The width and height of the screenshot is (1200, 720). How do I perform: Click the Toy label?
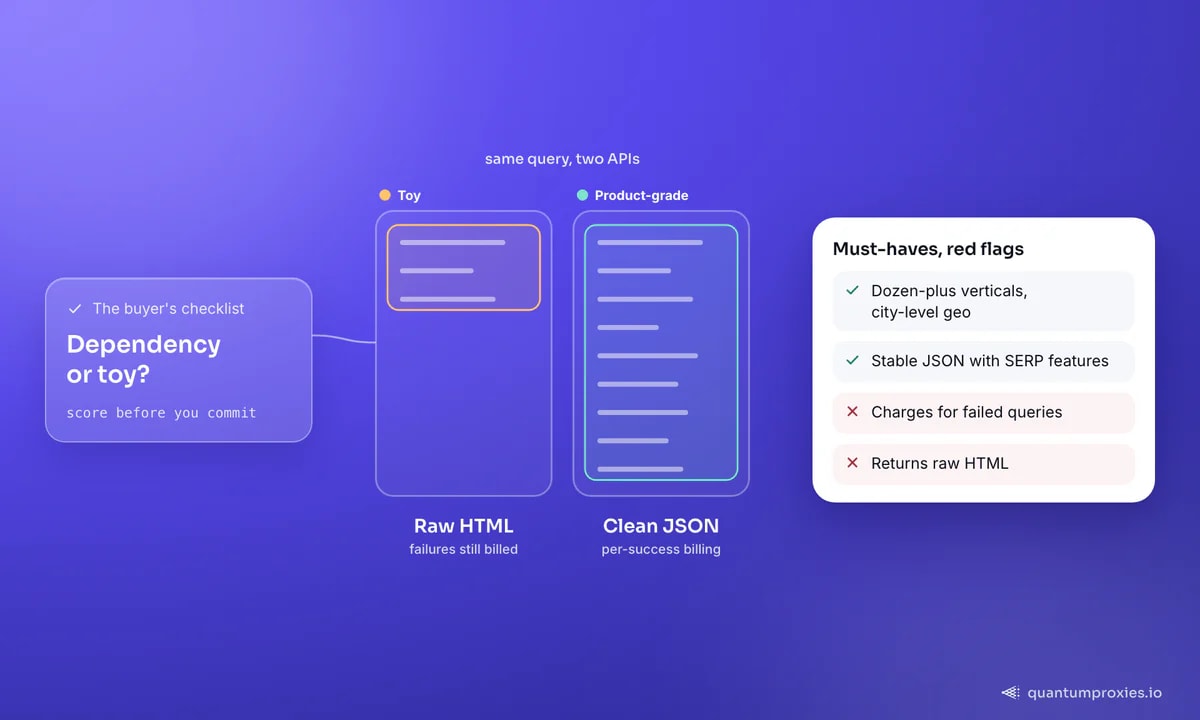point(409,195)
